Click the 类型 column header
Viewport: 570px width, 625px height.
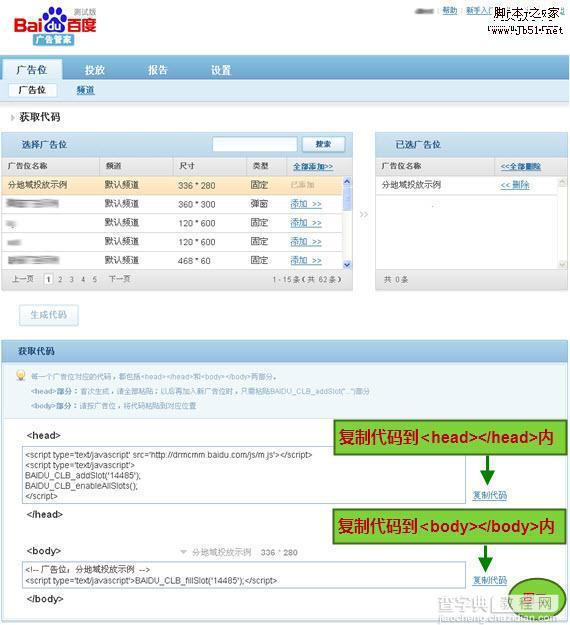coord(260,166)
